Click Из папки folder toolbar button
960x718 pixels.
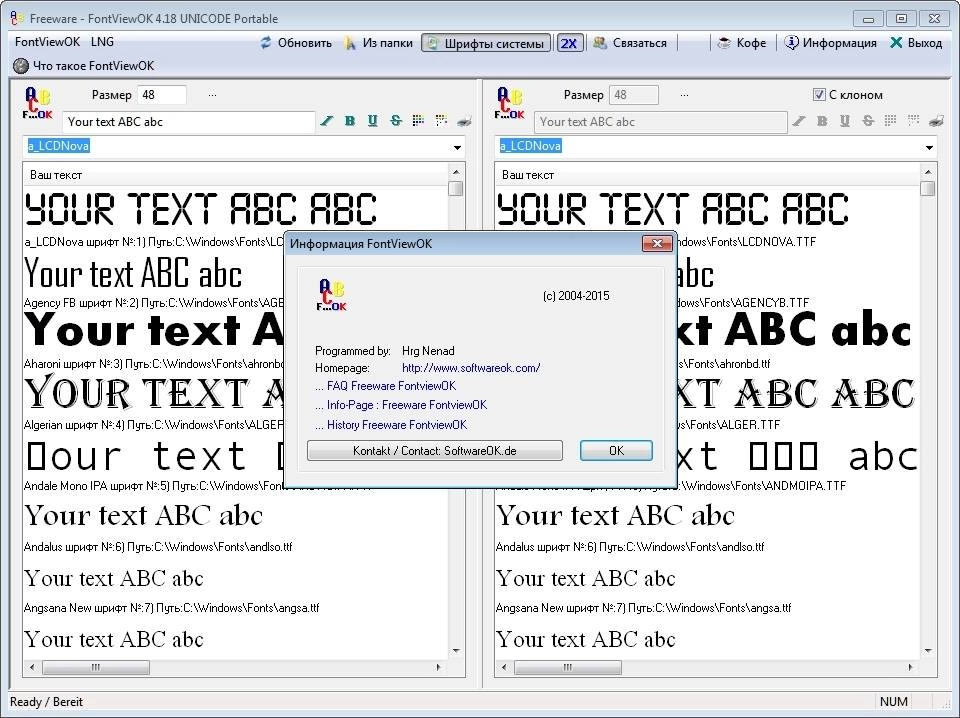[378, 43]
